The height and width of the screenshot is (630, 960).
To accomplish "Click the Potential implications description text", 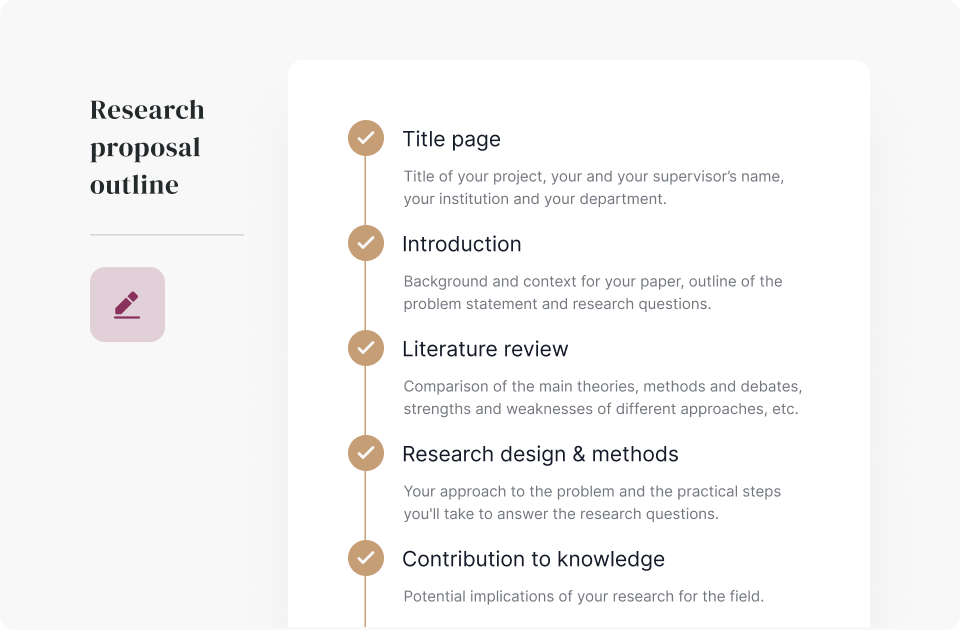I will (583, 596).
